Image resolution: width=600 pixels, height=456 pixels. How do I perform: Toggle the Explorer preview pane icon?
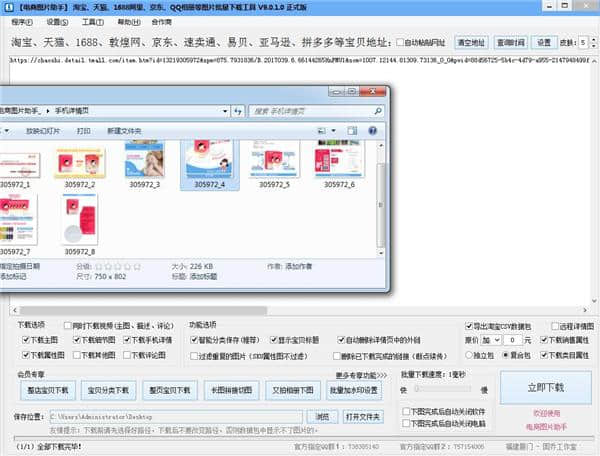352,131
